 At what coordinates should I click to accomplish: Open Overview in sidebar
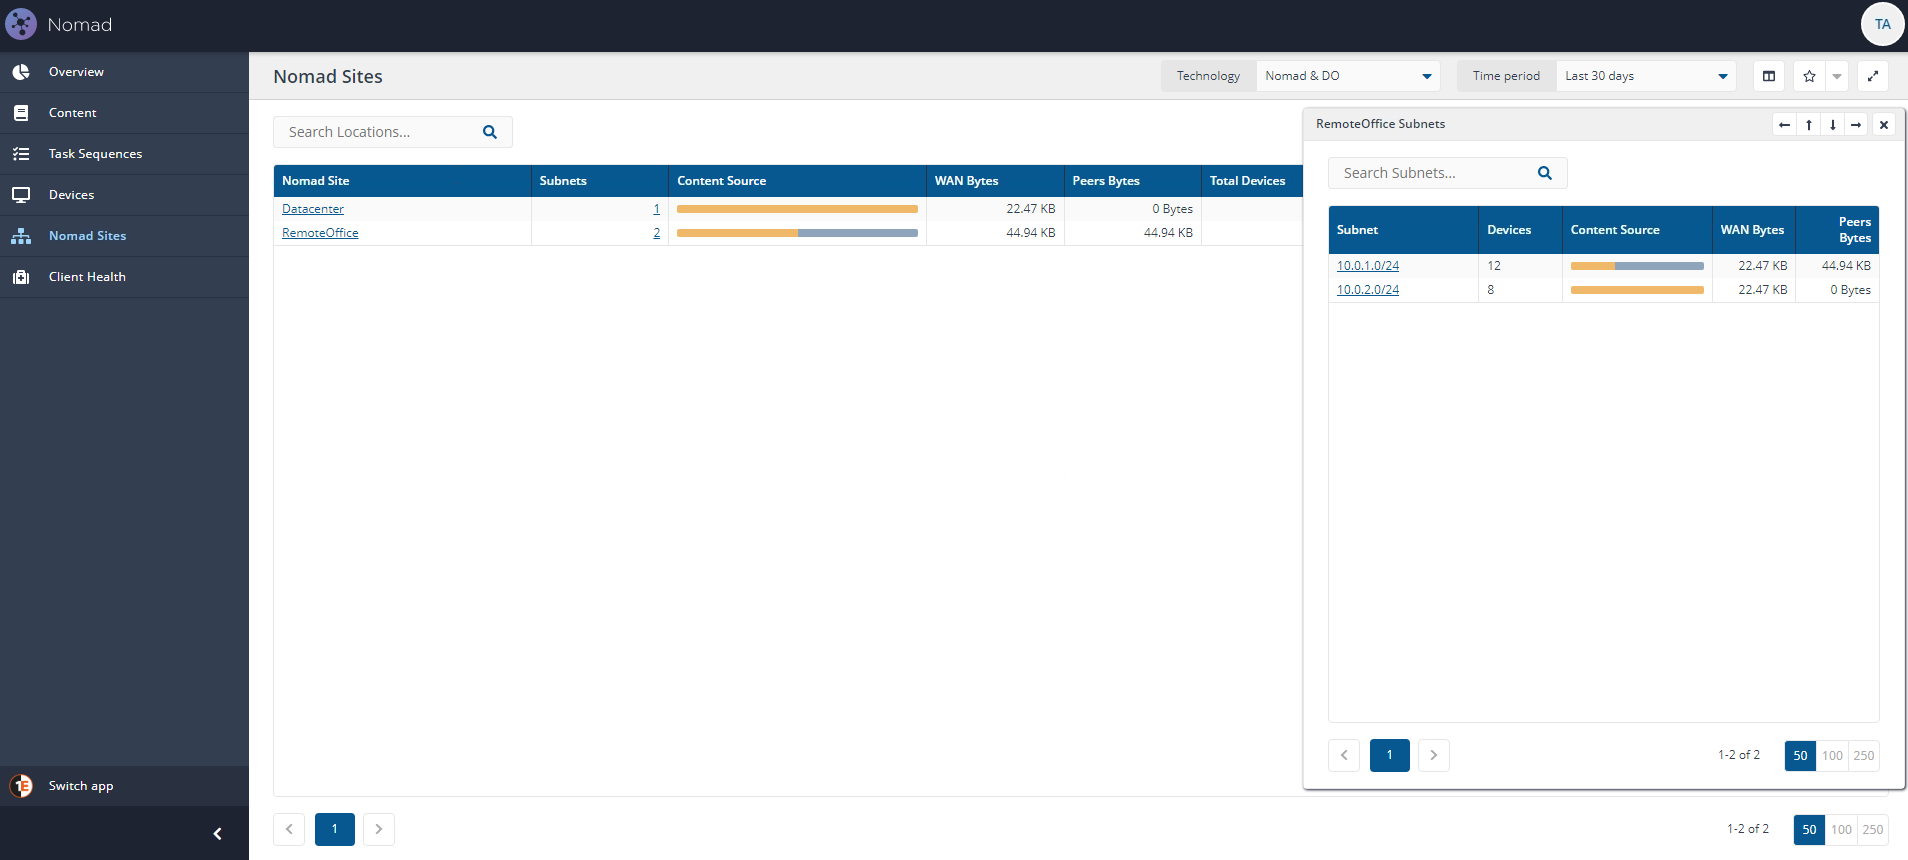pos(124,72)
